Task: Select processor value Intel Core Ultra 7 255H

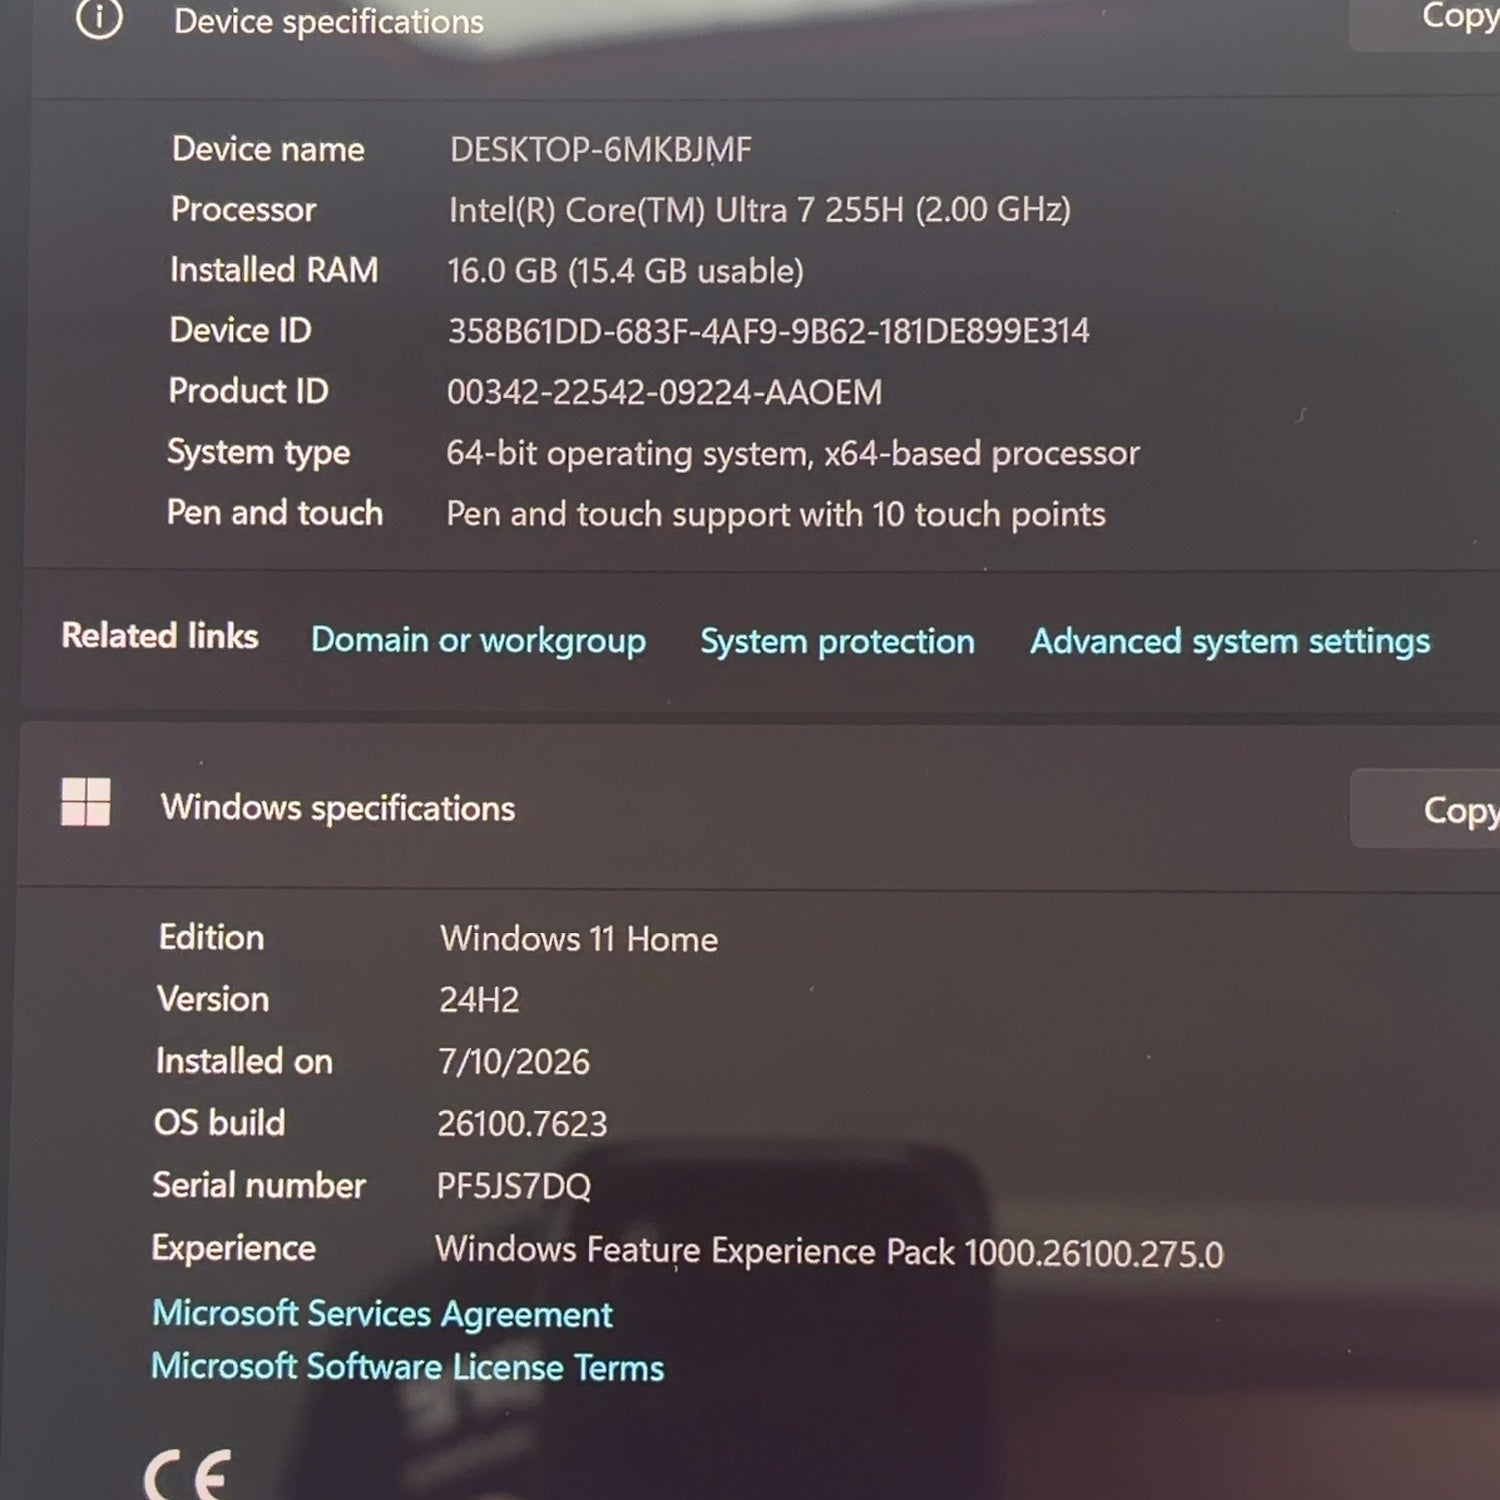Action: point(760,210)
